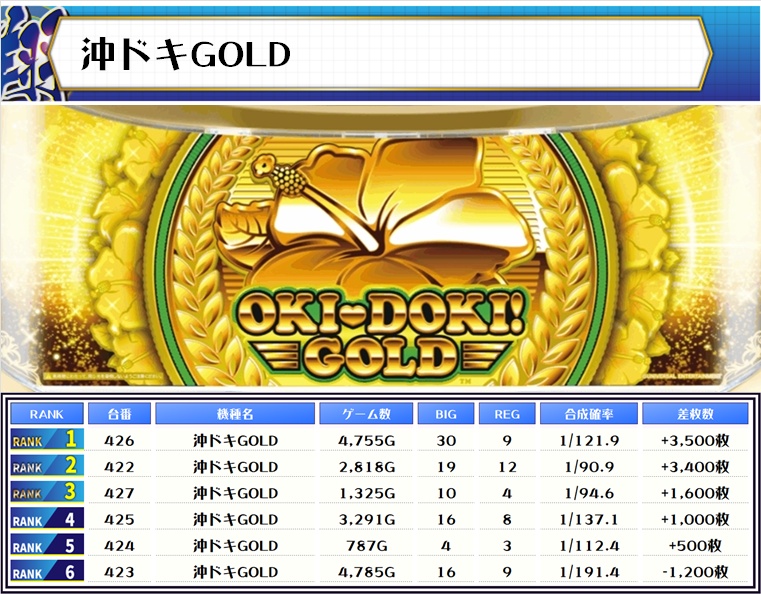This screenshot has height=594, width=761.
Task: Select the 機種名 column header
Action: pyautogui.click(x=235, y=414)
